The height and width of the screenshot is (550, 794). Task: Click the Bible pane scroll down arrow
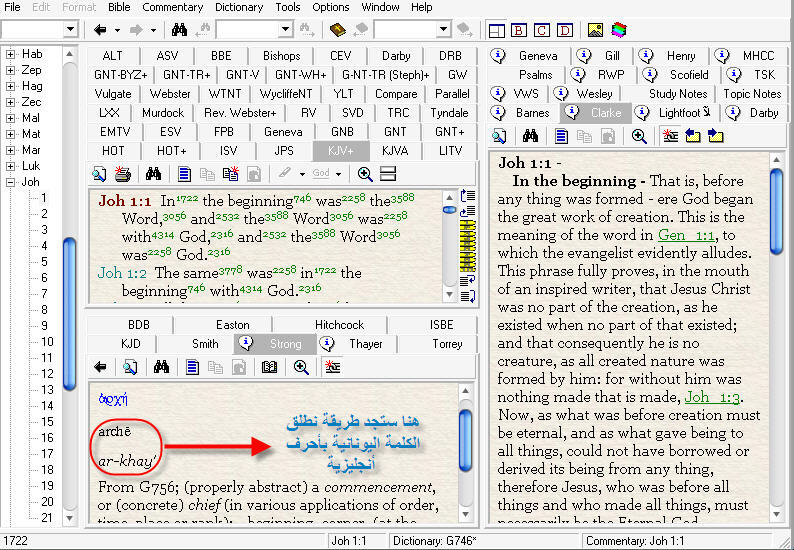[449, 295]
